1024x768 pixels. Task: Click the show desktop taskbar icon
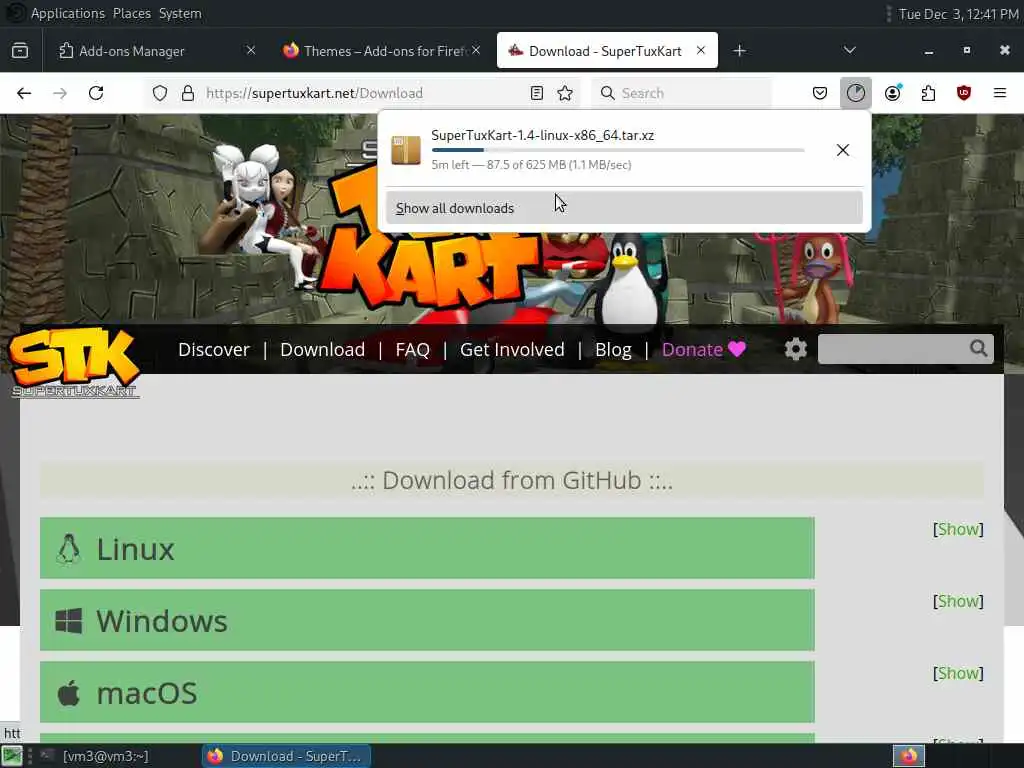11,756
